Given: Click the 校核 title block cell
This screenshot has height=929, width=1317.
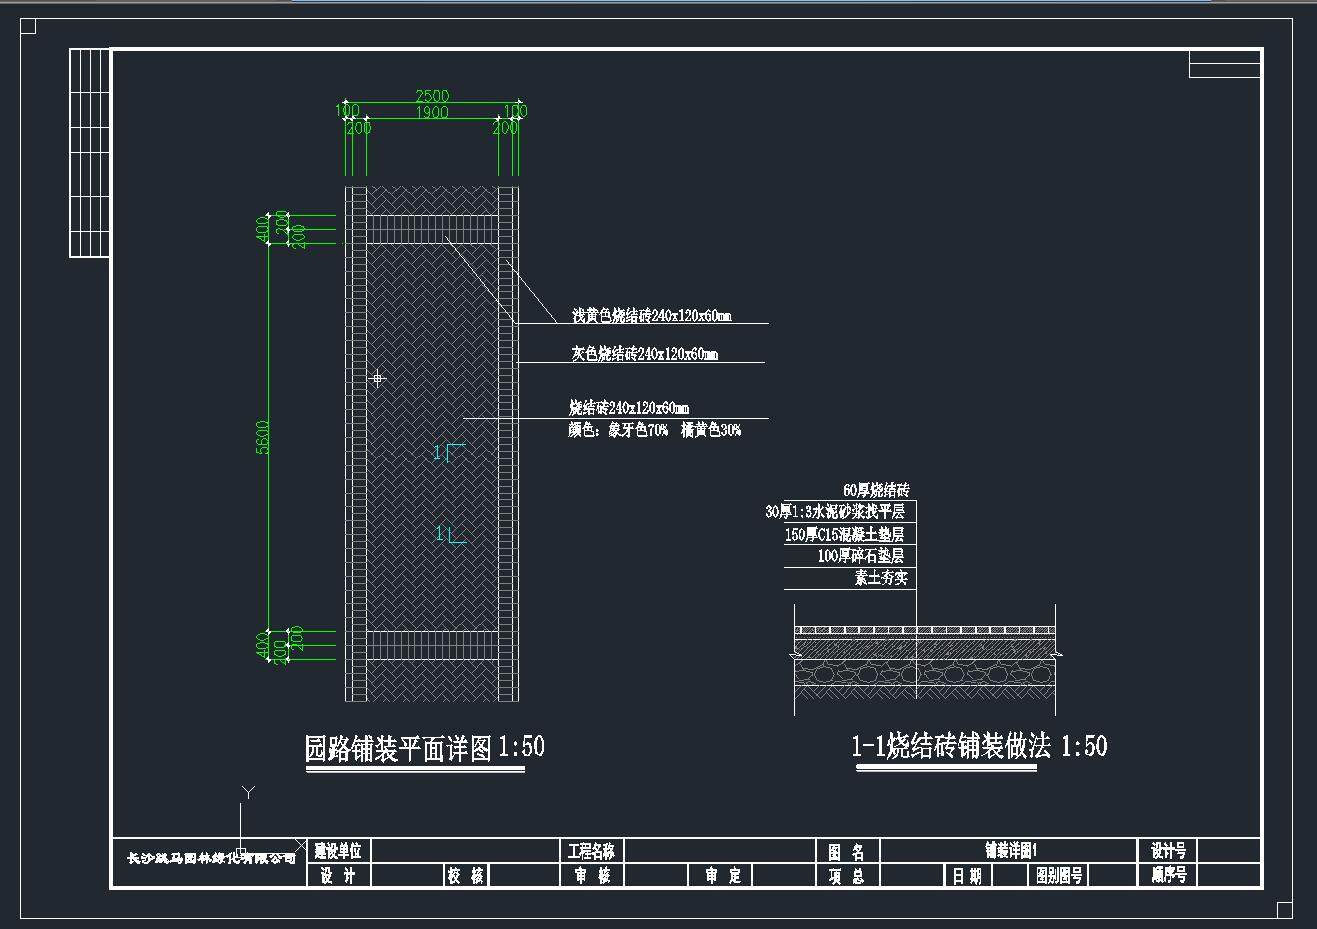Looking at the screenshot, I should pos(465,876).
